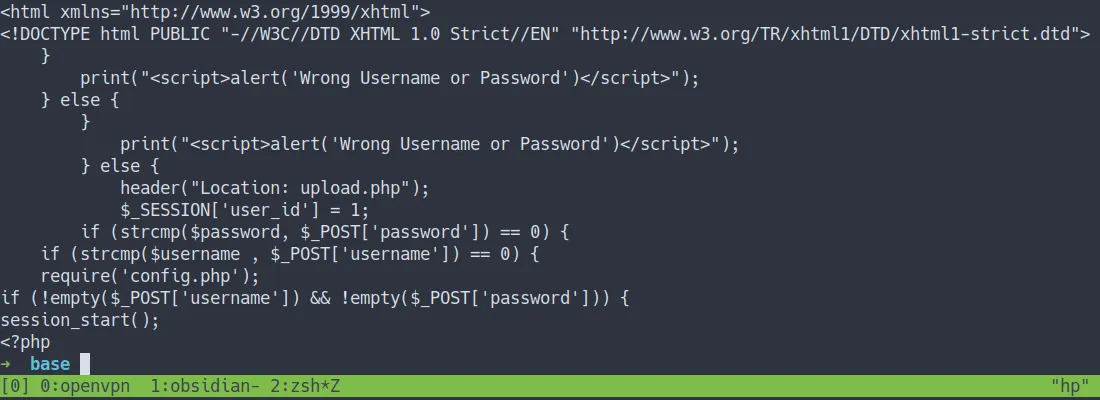Click the require('config.php') line
Viewport: 1100px width, 400px height.
(150, 277)
